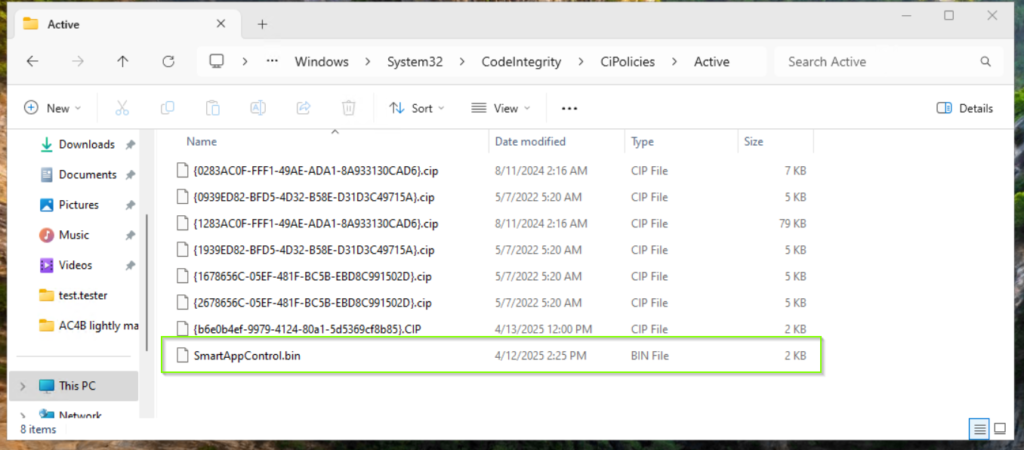This screenshot has width=1024, height=450.
Task: Refresh the current folder view
Action: point(168,61)
